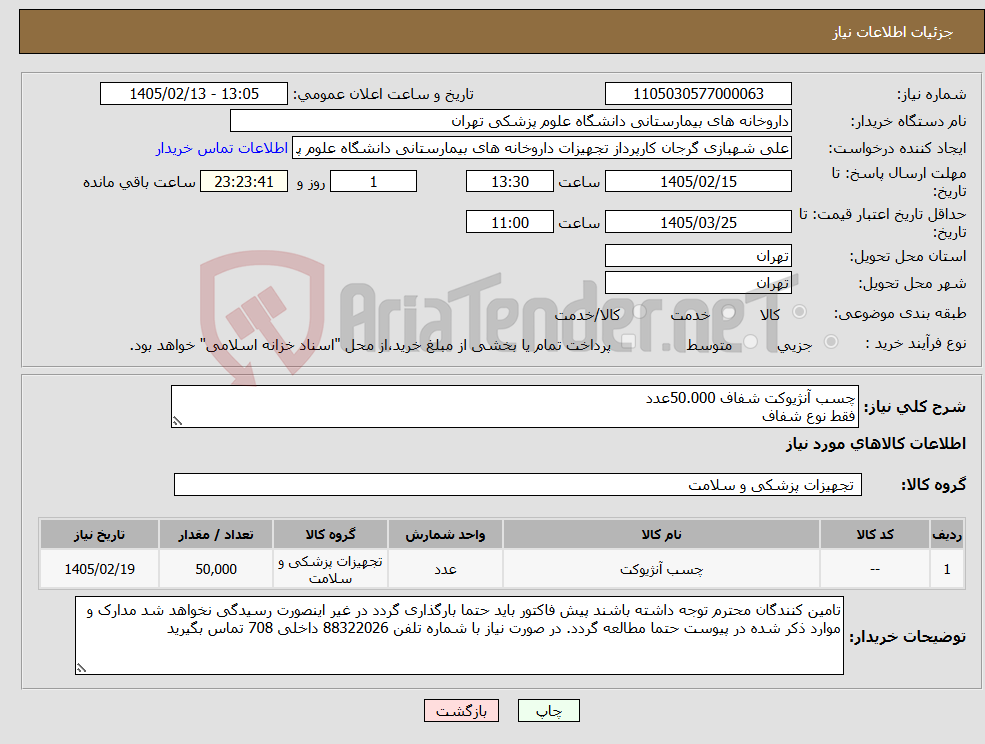Click the quantity cell 50,000
985x744 pixels.
(216, 569)
